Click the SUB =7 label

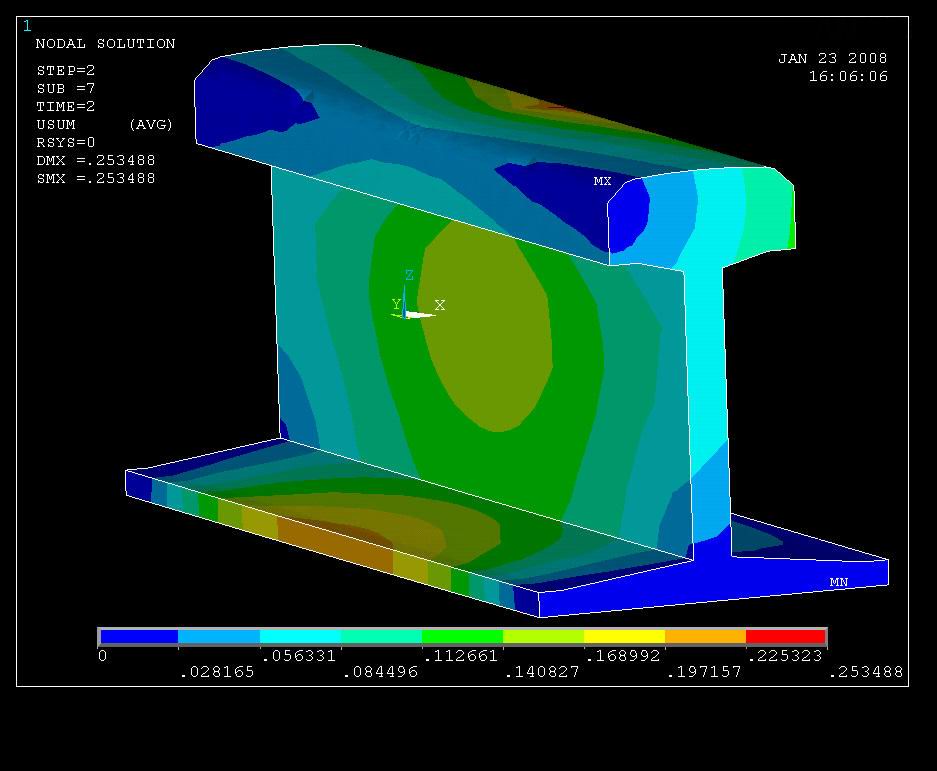(x=66, y=88)
